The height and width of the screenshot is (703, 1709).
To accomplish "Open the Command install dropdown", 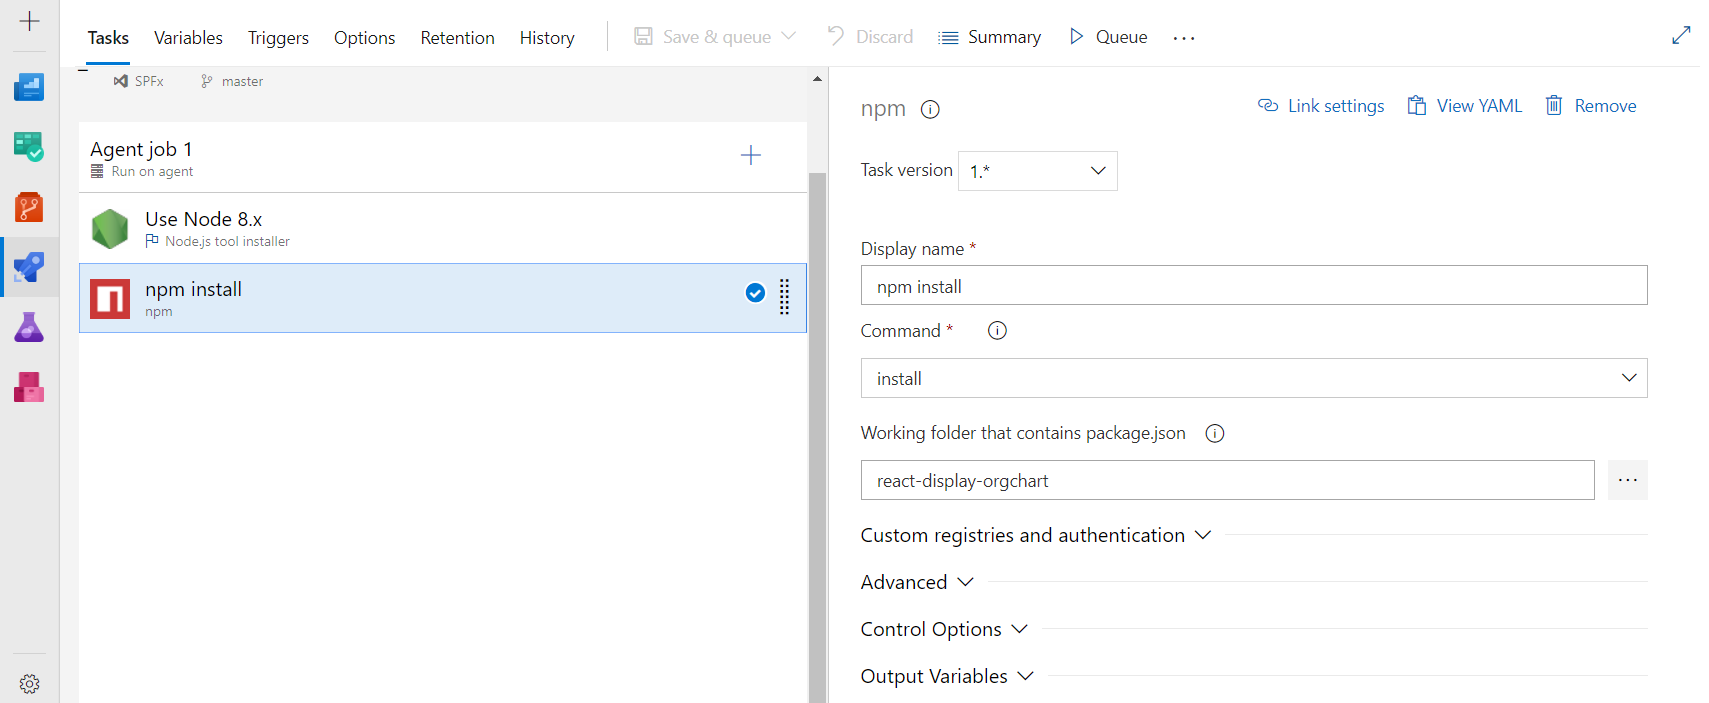I will (x=1253, y=379).
